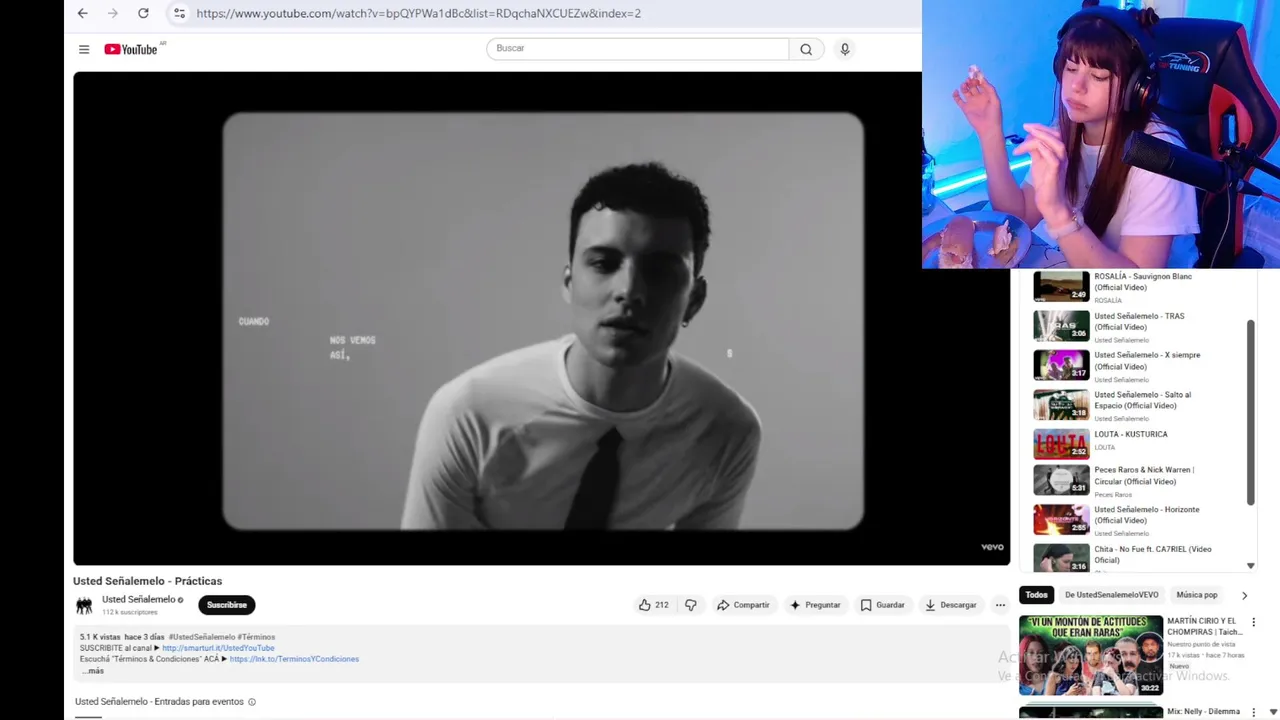Subscribe with the Suscribirse button
The image size is (1280, 720).
click(x=227, y=605)
